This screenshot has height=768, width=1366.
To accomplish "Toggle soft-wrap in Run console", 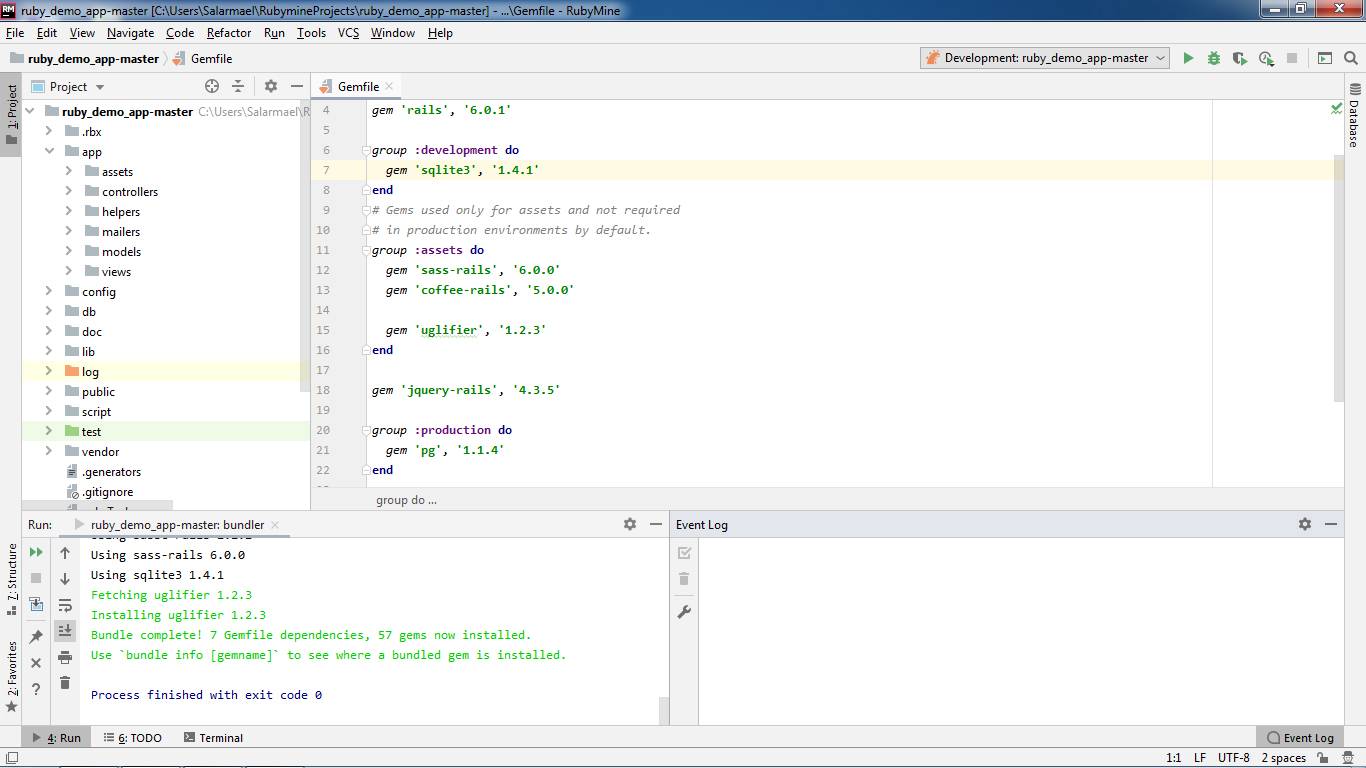I will (65, 605).
